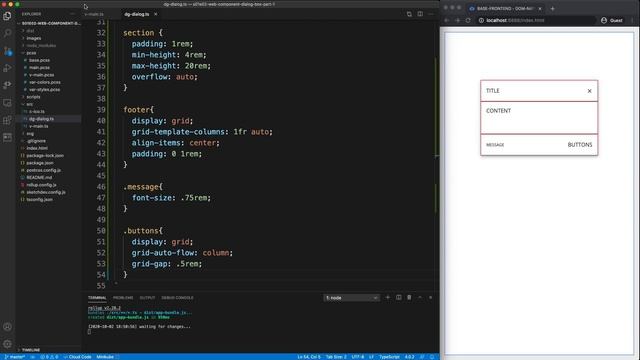Image resolution: width=640 pixels, height=360 pixels.
Task: Open the Guest profile in browser
Action: click(x=612, y=20)
